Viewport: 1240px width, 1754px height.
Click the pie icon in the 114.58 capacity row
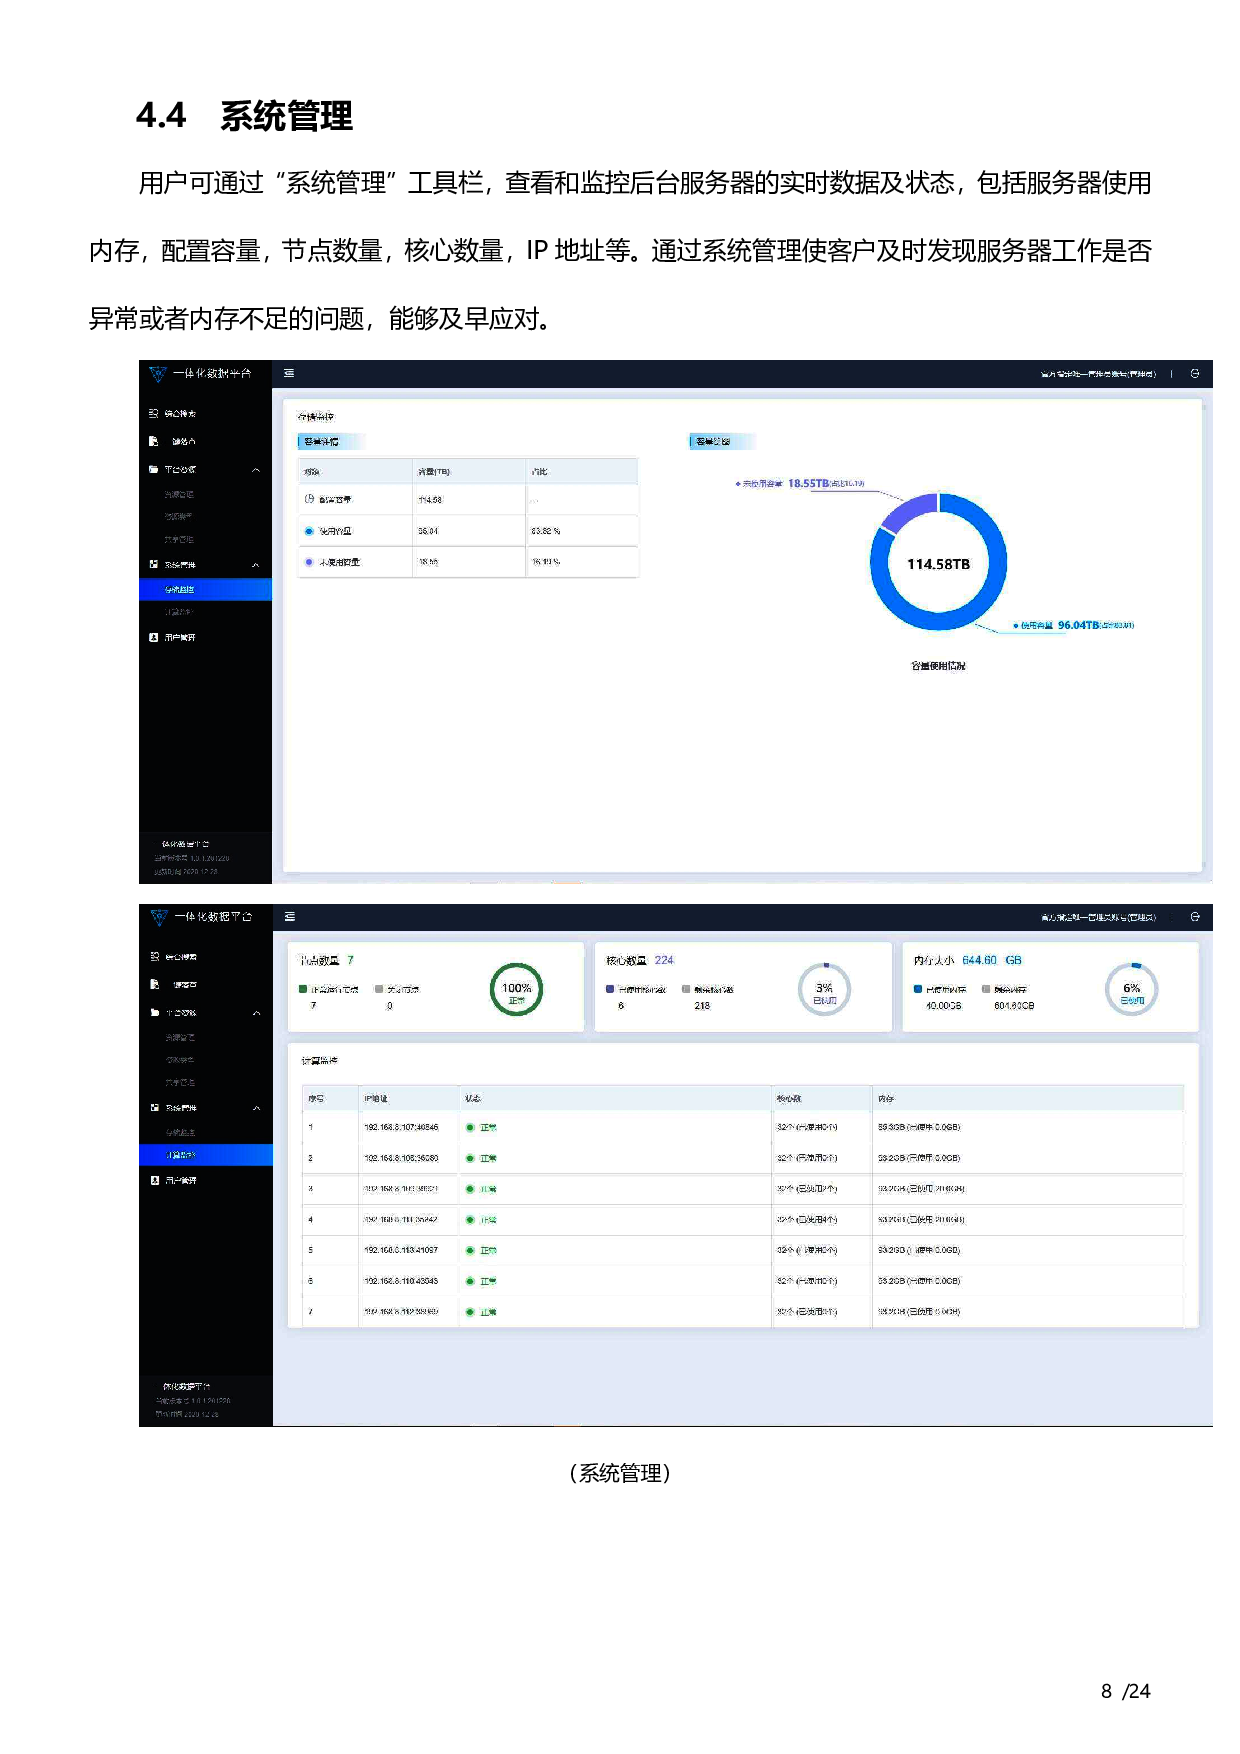point(309,499)
